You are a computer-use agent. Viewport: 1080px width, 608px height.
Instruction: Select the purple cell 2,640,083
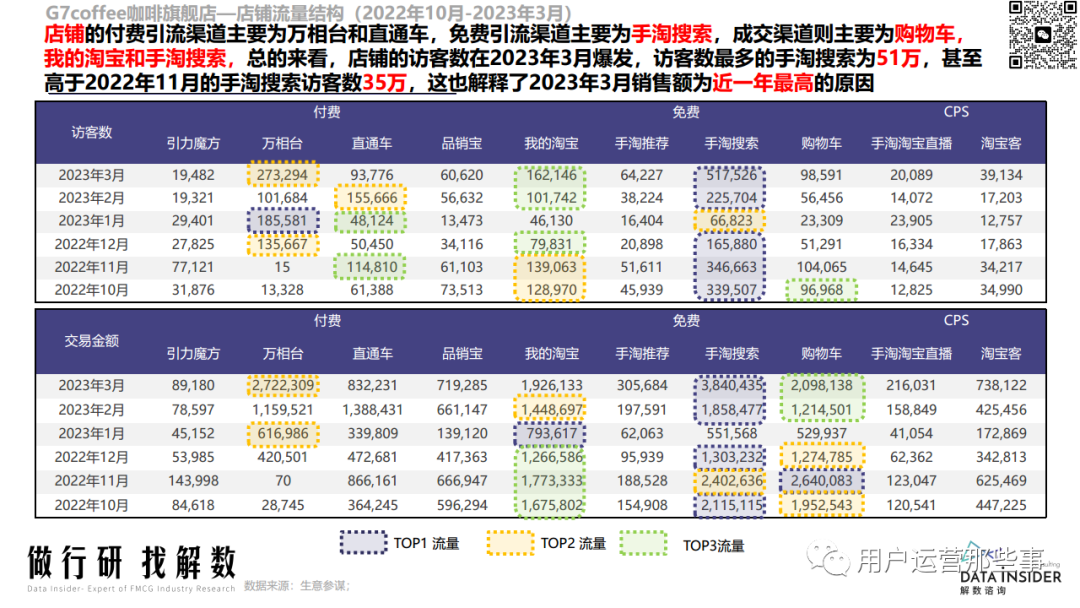point(821,481)
